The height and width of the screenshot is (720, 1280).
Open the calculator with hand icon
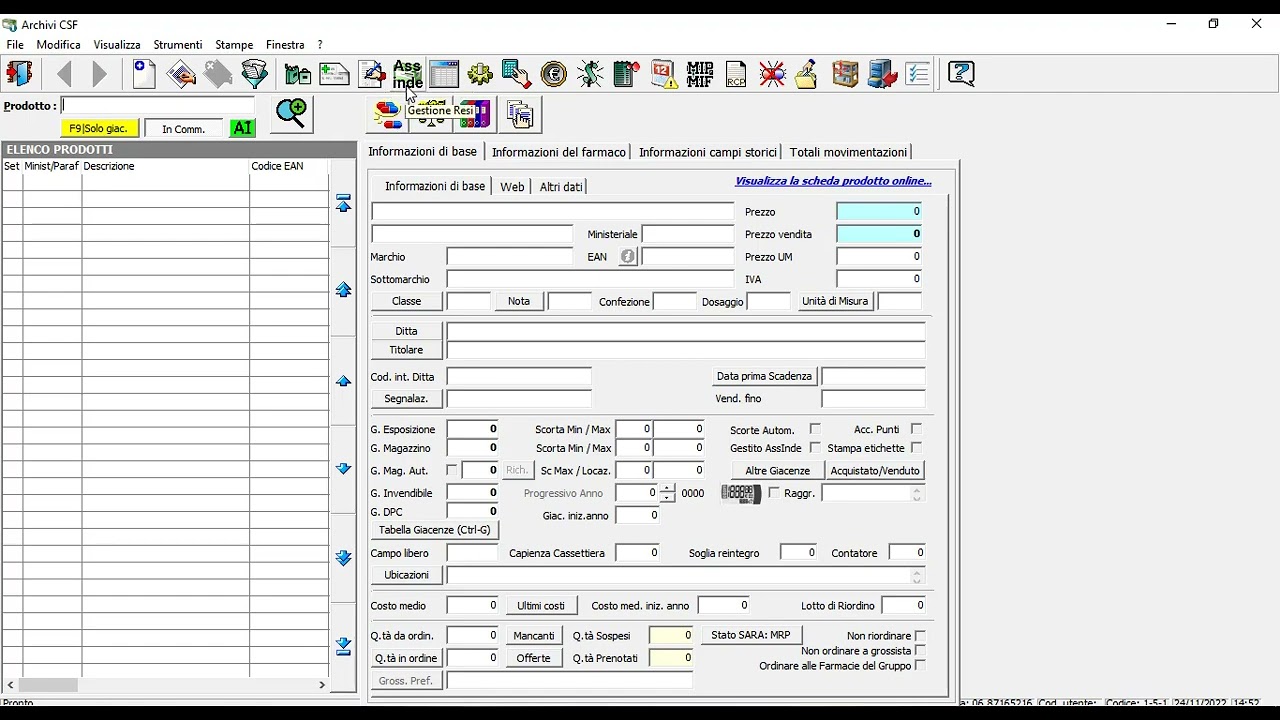516,74
